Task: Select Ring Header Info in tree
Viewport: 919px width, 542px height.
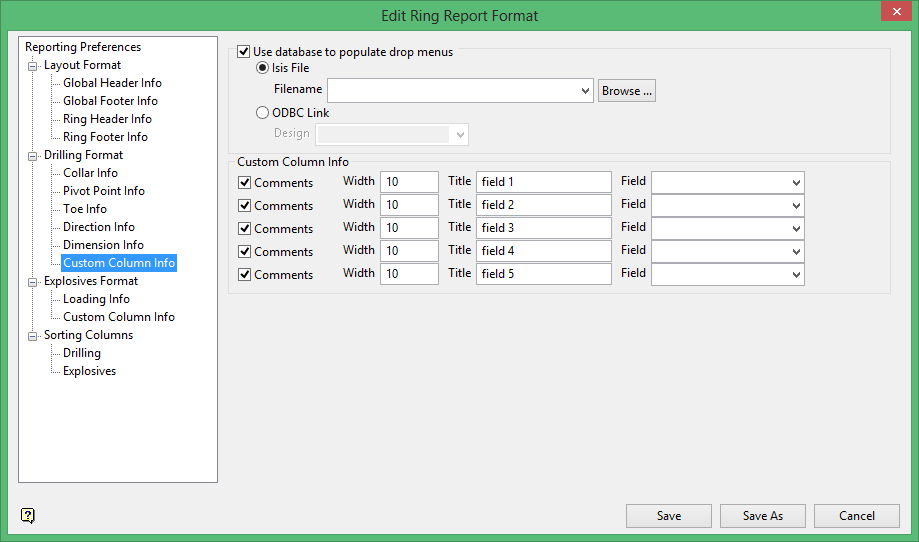Action: pyautogui.click(x=107, y=119)
